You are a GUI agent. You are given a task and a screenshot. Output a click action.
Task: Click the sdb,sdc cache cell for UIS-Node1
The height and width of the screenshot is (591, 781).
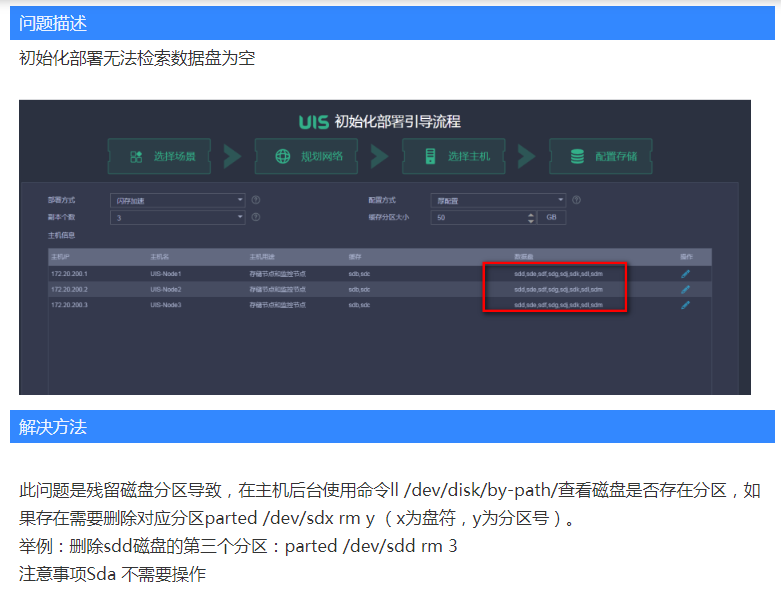pos(359,274)
